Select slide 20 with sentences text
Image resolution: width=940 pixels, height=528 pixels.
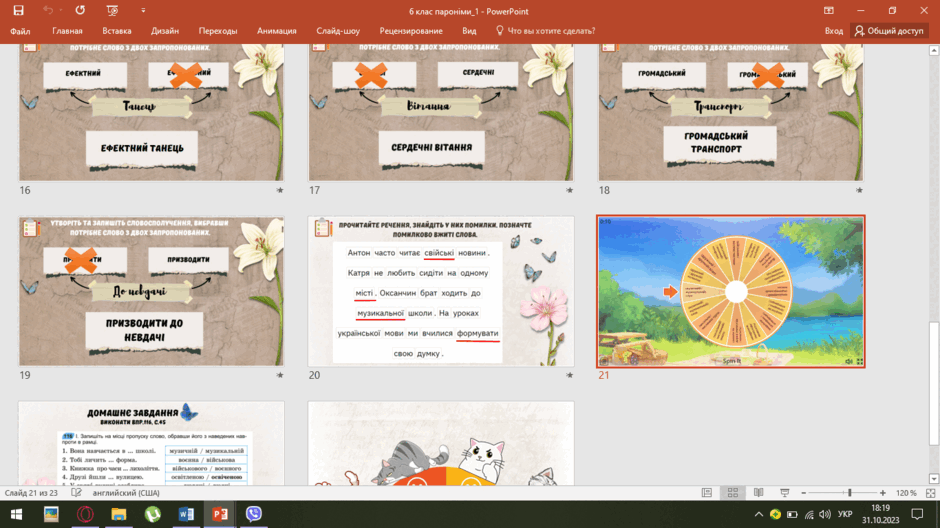point(441,291)
